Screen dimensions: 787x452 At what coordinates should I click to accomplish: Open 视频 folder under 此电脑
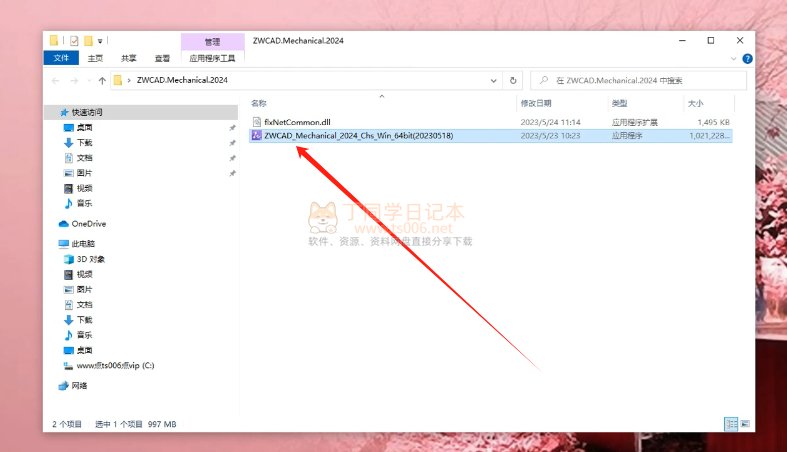(84, 274)
